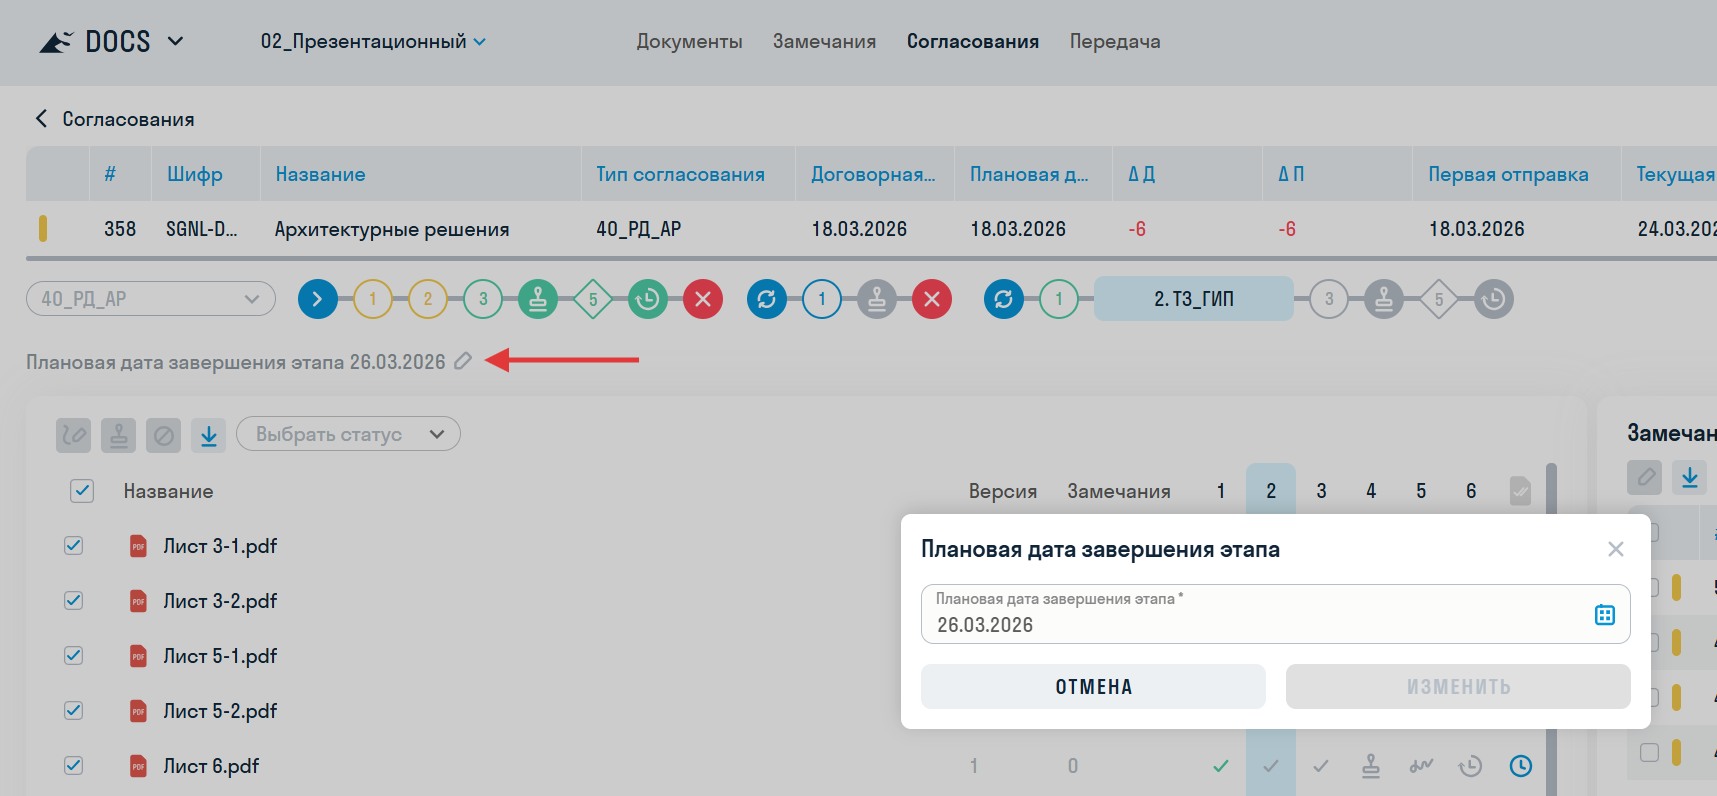Select the yellow stage 1 circle
Image resolution: width=1717 pixels, height=796 pixels.
click(x=373, y=299)
